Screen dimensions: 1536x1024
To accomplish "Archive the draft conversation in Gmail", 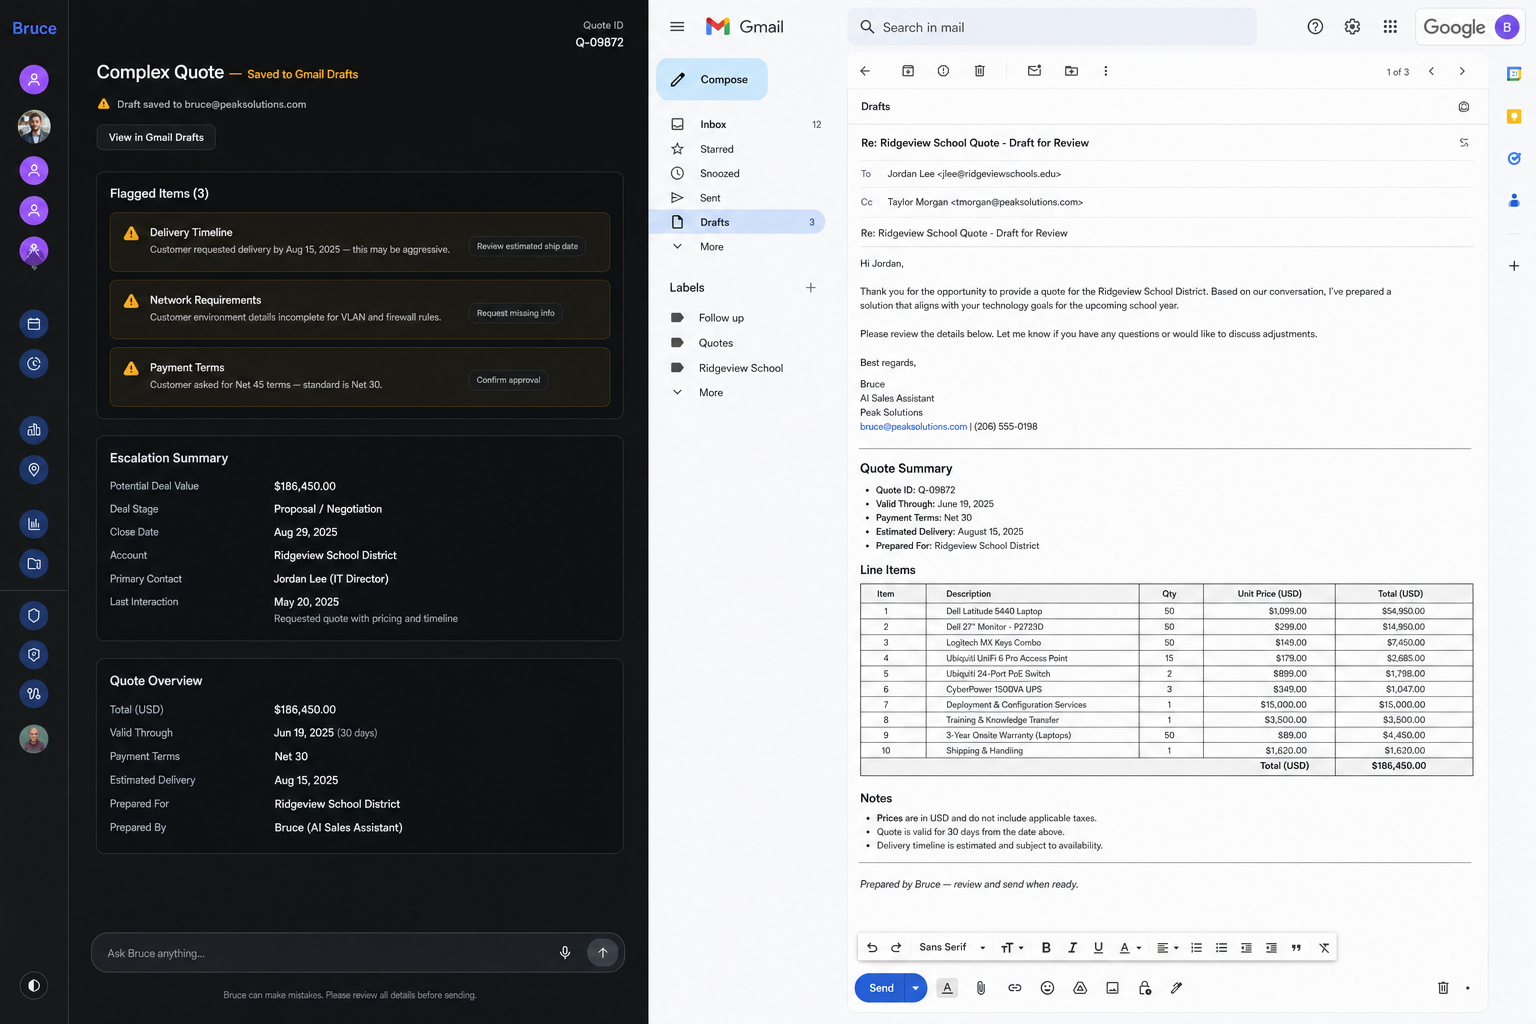I will point(908,71).
